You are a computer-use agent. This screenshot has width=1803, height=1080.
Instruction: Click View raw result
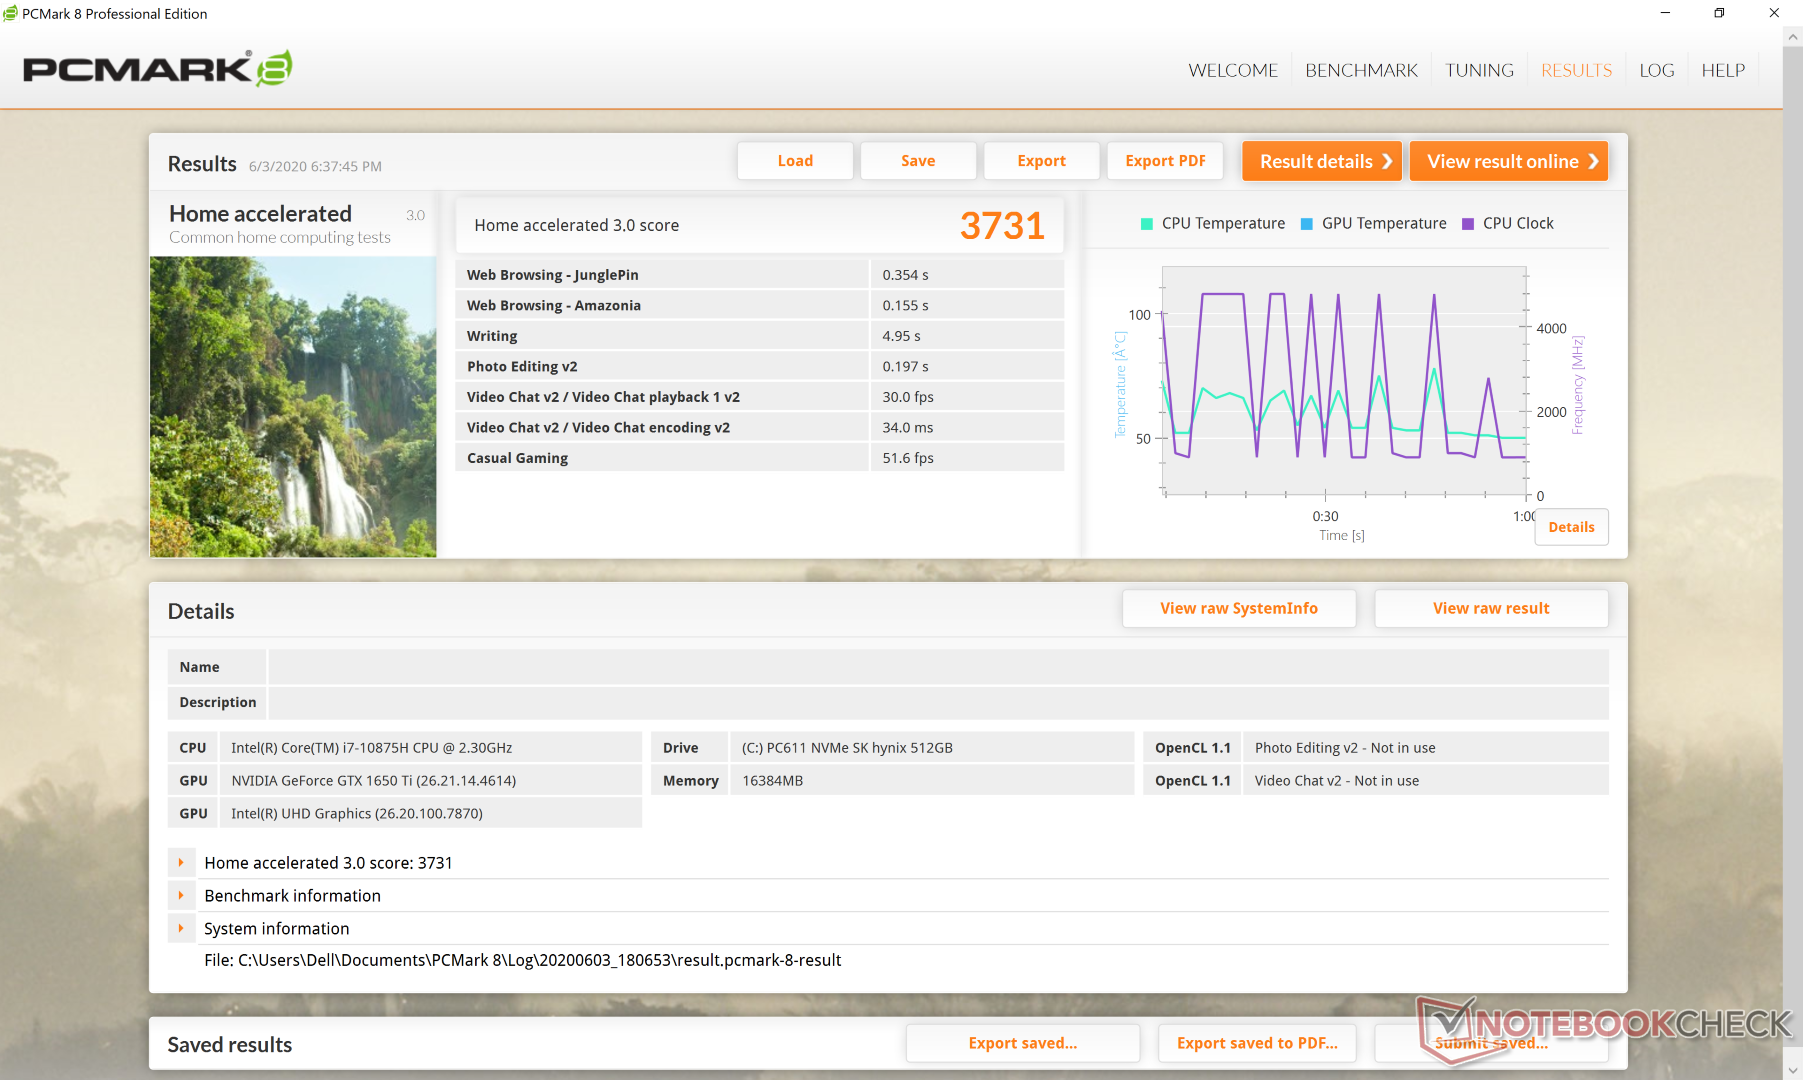pyautogui.click(x=1491, y=608)
